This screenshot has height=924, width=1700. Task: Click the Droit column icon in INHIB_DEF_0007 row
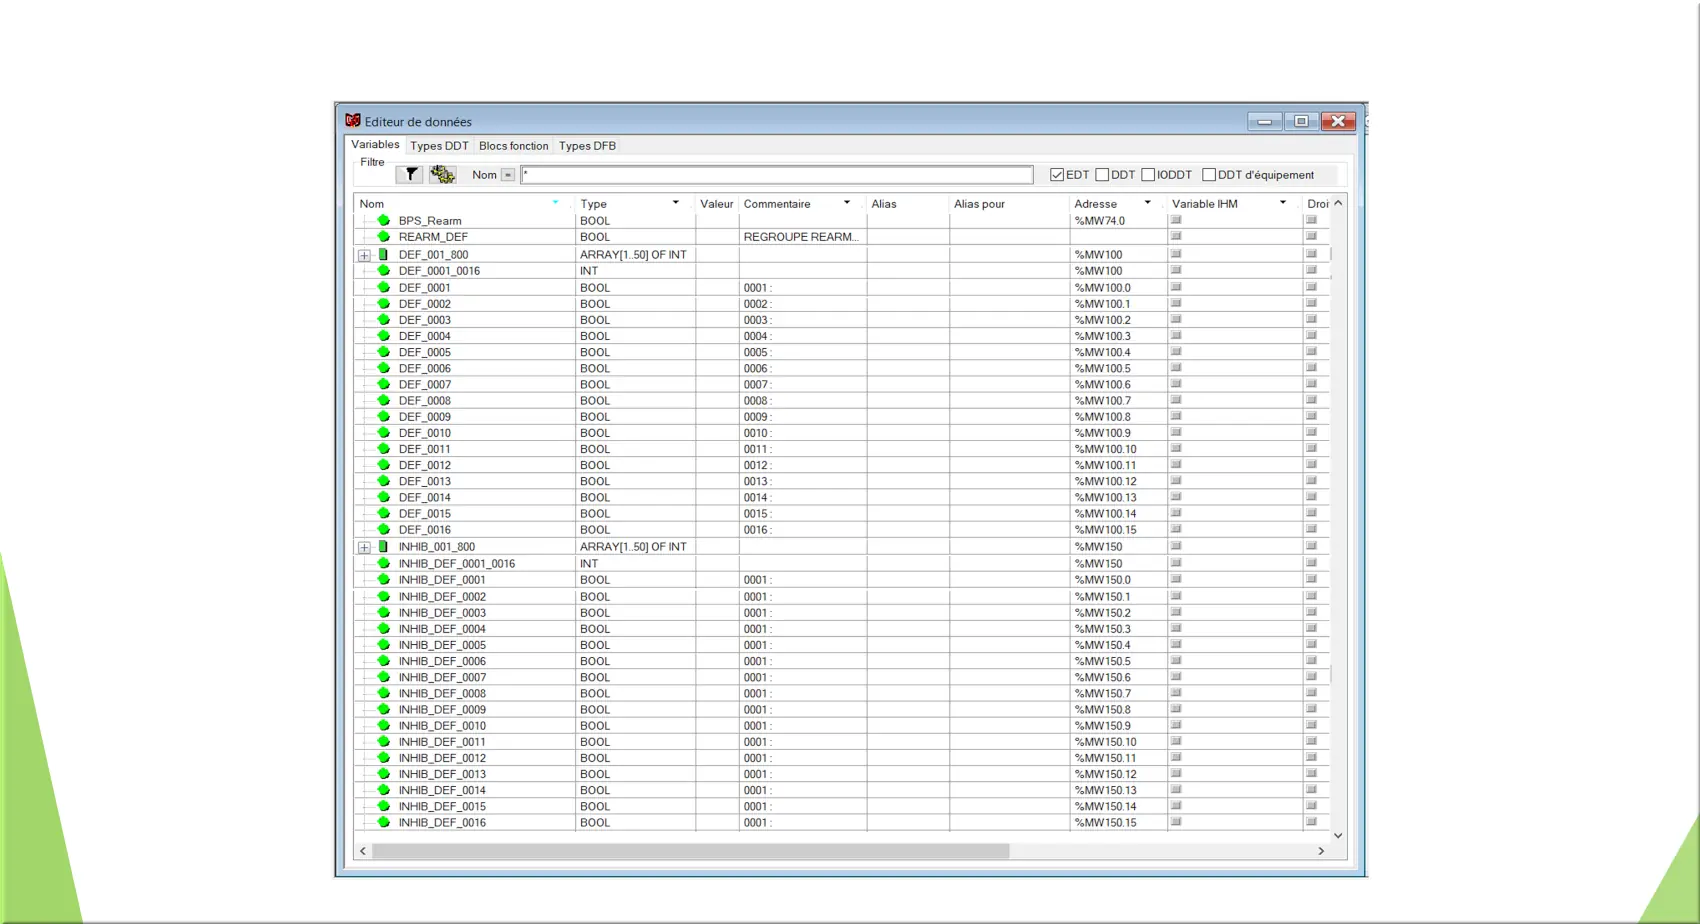coord(1311,676)
